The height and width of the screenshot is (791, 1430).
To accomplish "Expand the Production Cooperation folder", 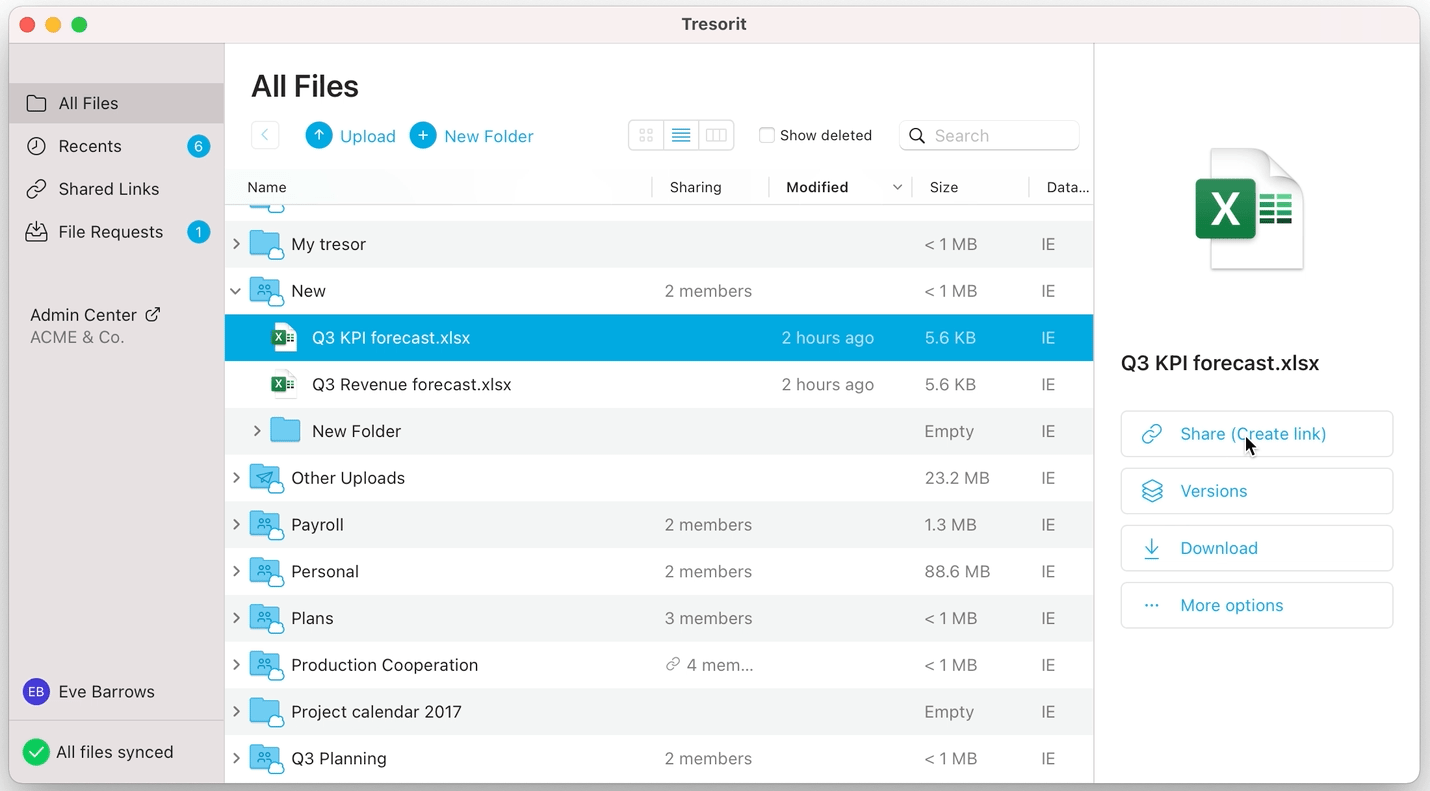I will tap(236, 665).
